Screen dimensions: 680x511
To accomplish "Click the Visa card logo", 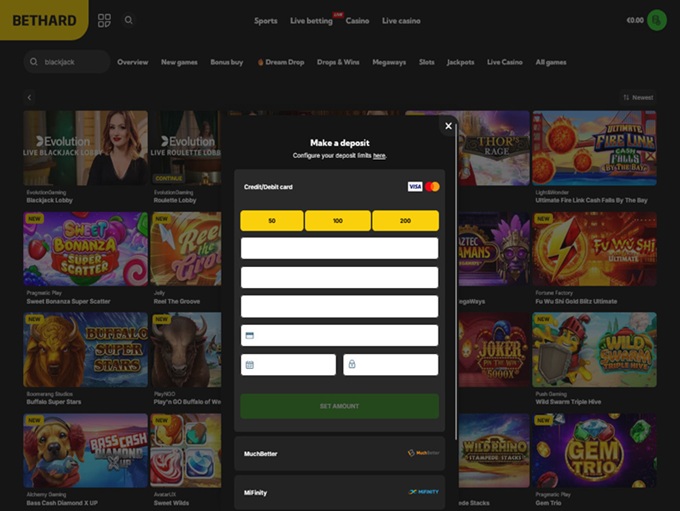I will pos(415,187).
